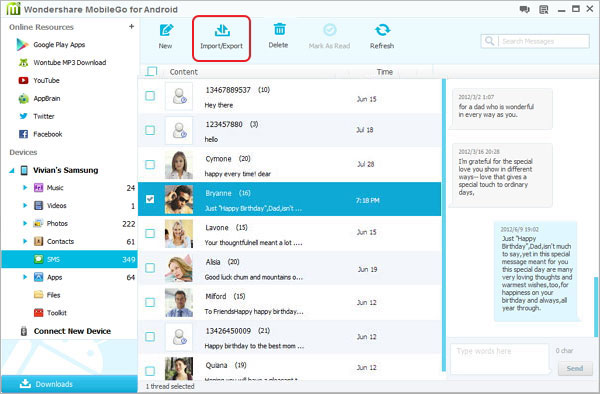Open the Toolkit item in the sidebar
The height and width of the screenshot is (394, 600).
pos(50,313)
